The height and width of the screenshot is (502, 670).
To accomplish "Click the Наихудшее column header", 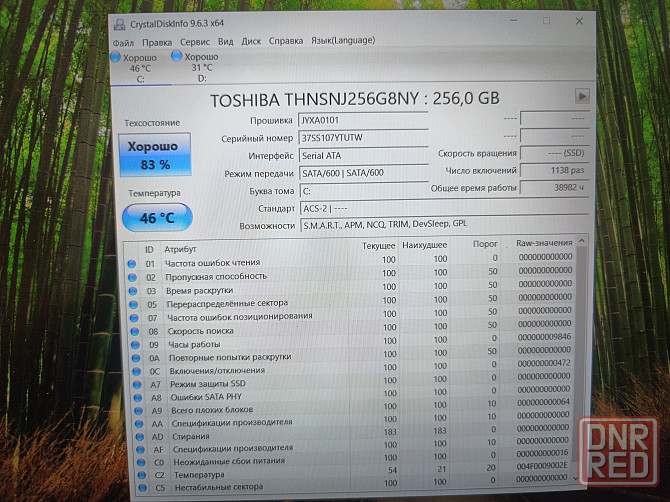I will tap(424, 245).
